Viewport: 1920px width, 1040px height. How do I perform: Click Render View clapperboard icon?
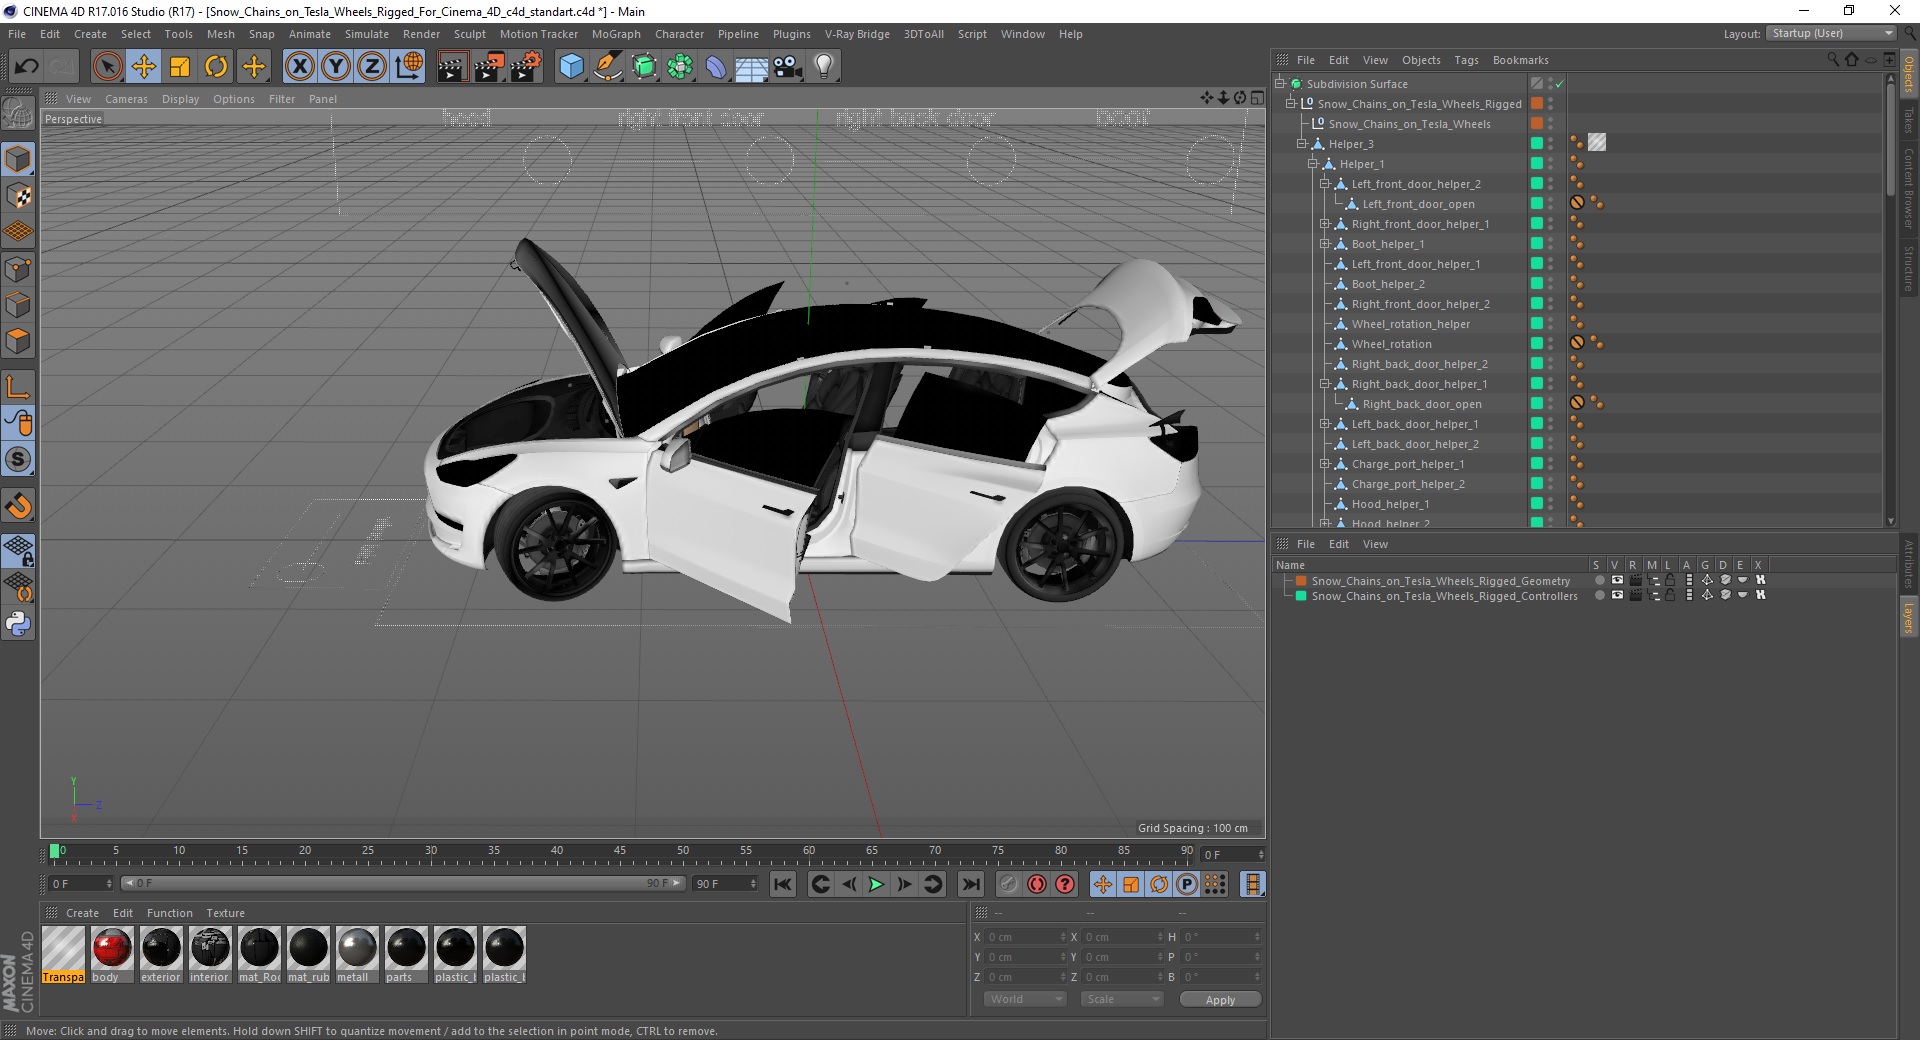[452, 67]
